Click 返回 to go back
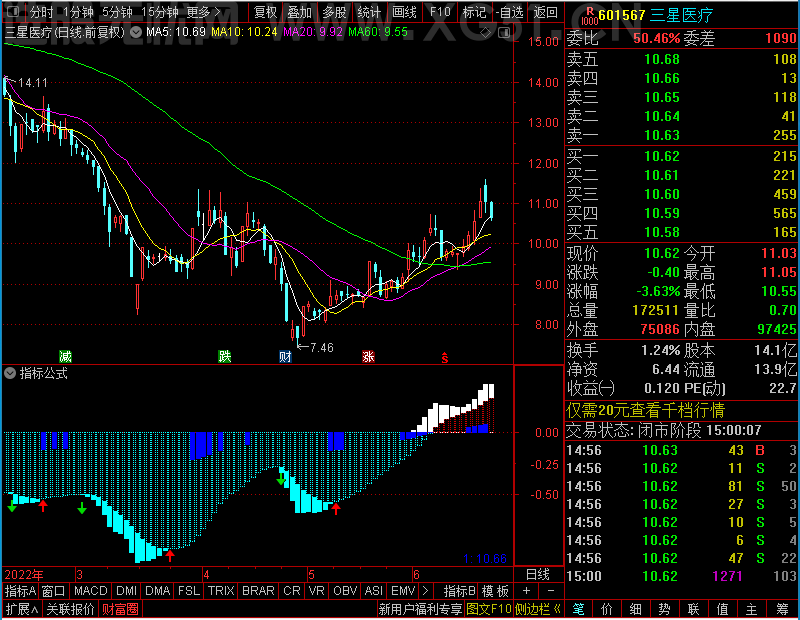This screenshot has width=800, height=620. pyautogui.click(x=545, y=12)
